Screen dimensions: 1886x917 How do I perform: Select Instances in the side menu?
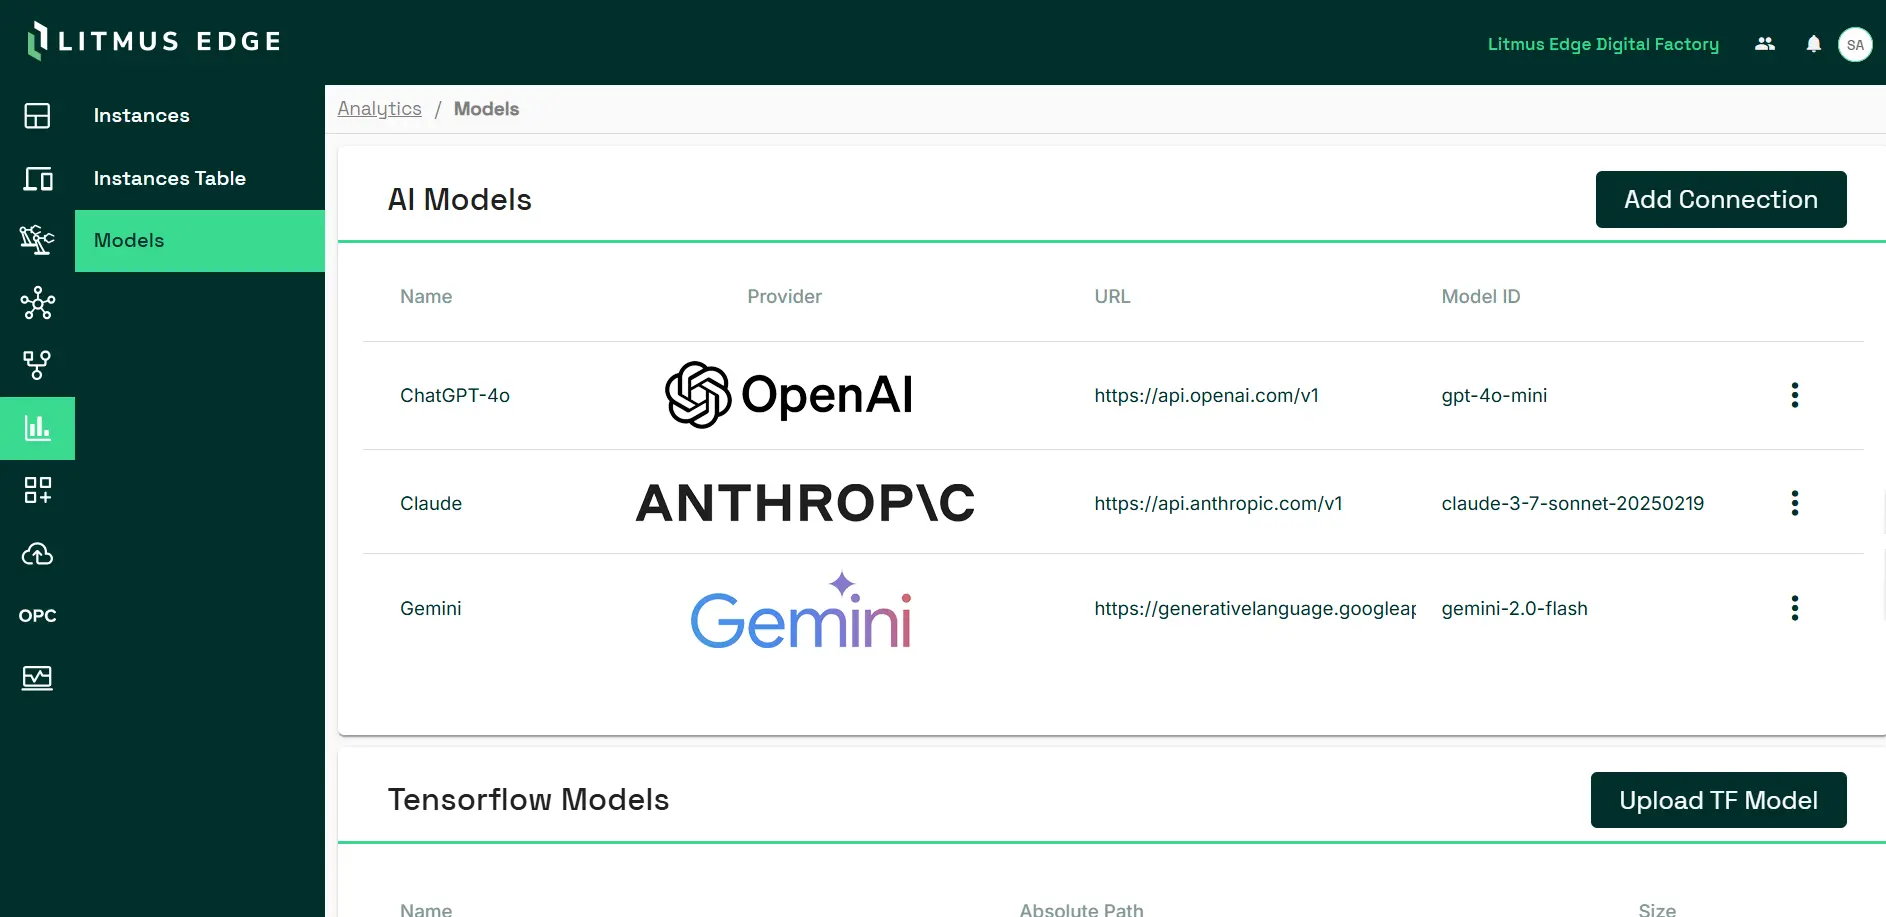click(x=142, y=116)
